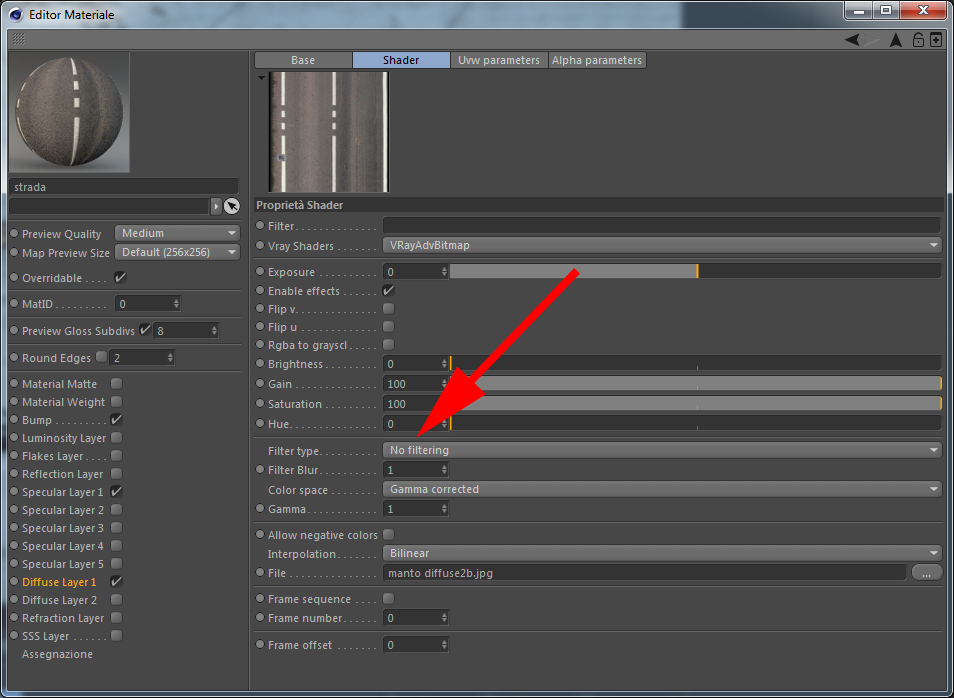Click the File path field manto diffuse2b.jpg
954x698 pixels.
645,573
